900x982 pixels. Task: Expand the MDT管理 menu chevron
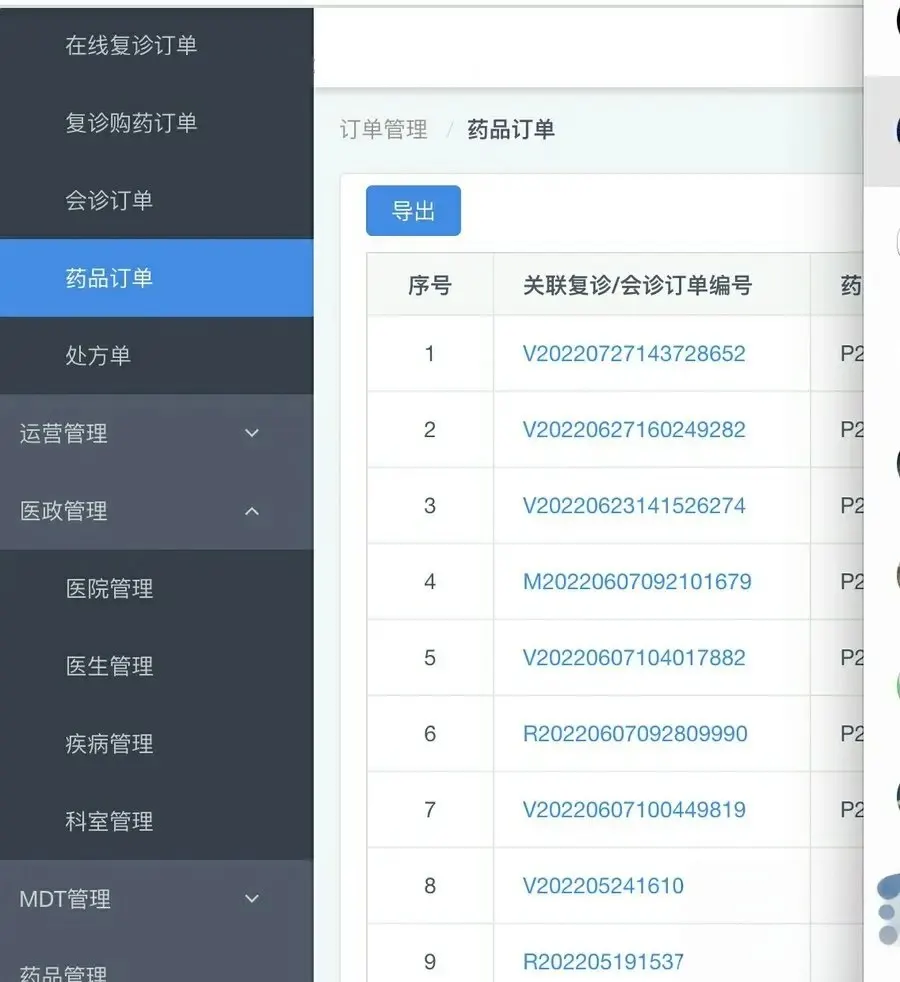tap(252, 899)
